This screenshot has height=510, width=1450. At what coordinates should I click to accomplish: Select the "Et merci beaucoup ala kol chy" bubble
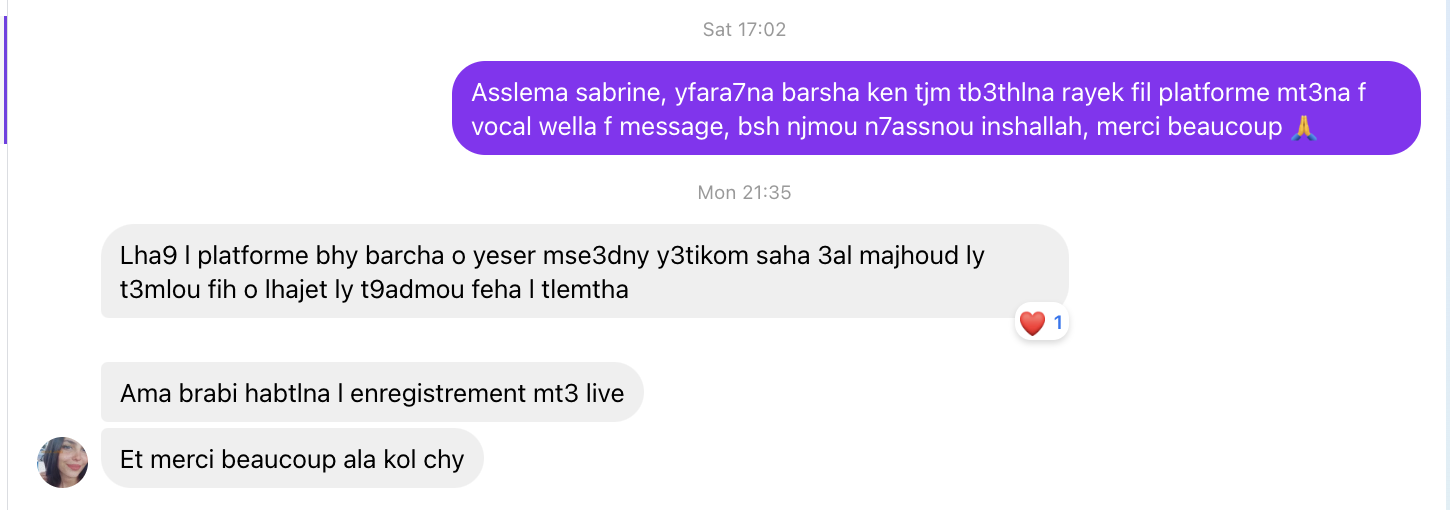tap(292, 459)
